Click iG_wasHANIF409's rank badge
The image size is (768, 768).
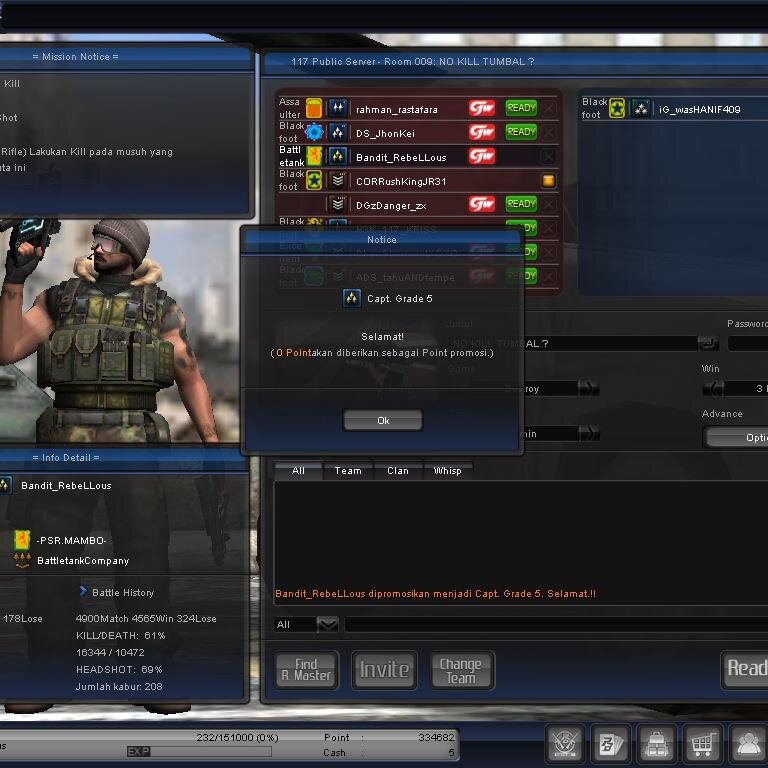click(x=641, y=108)
